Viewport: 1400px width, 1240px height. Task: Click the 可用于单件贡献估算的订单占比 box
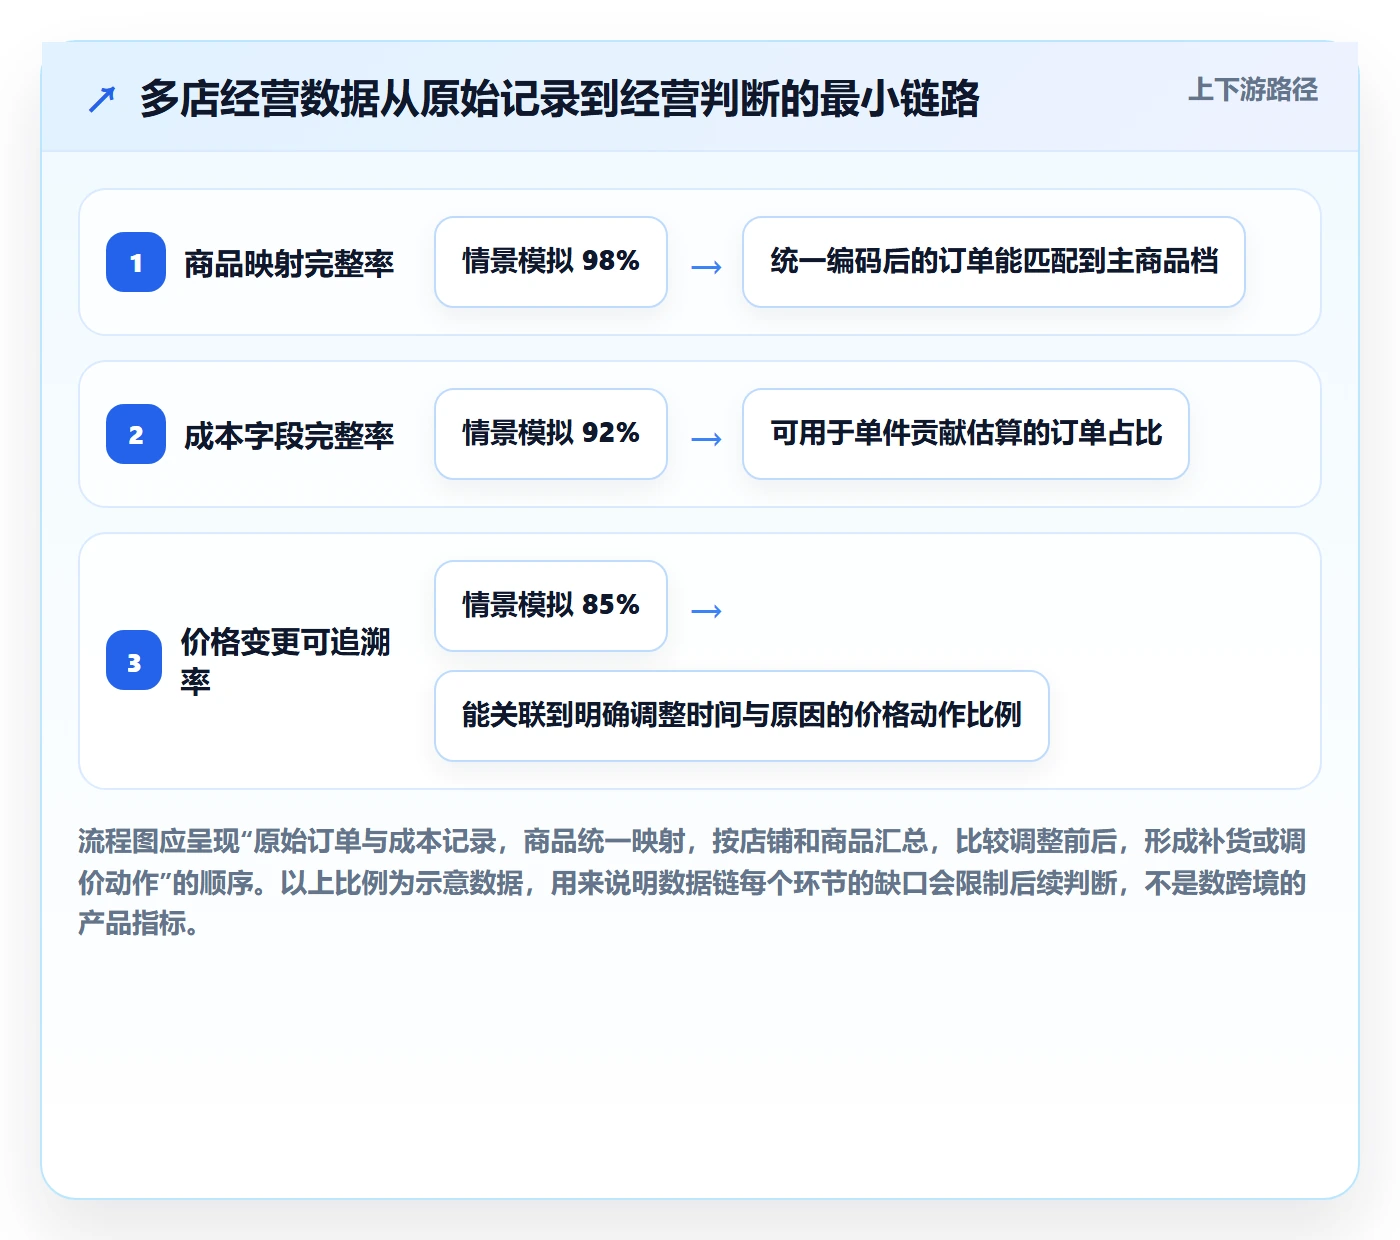click(x=966, y=434)
